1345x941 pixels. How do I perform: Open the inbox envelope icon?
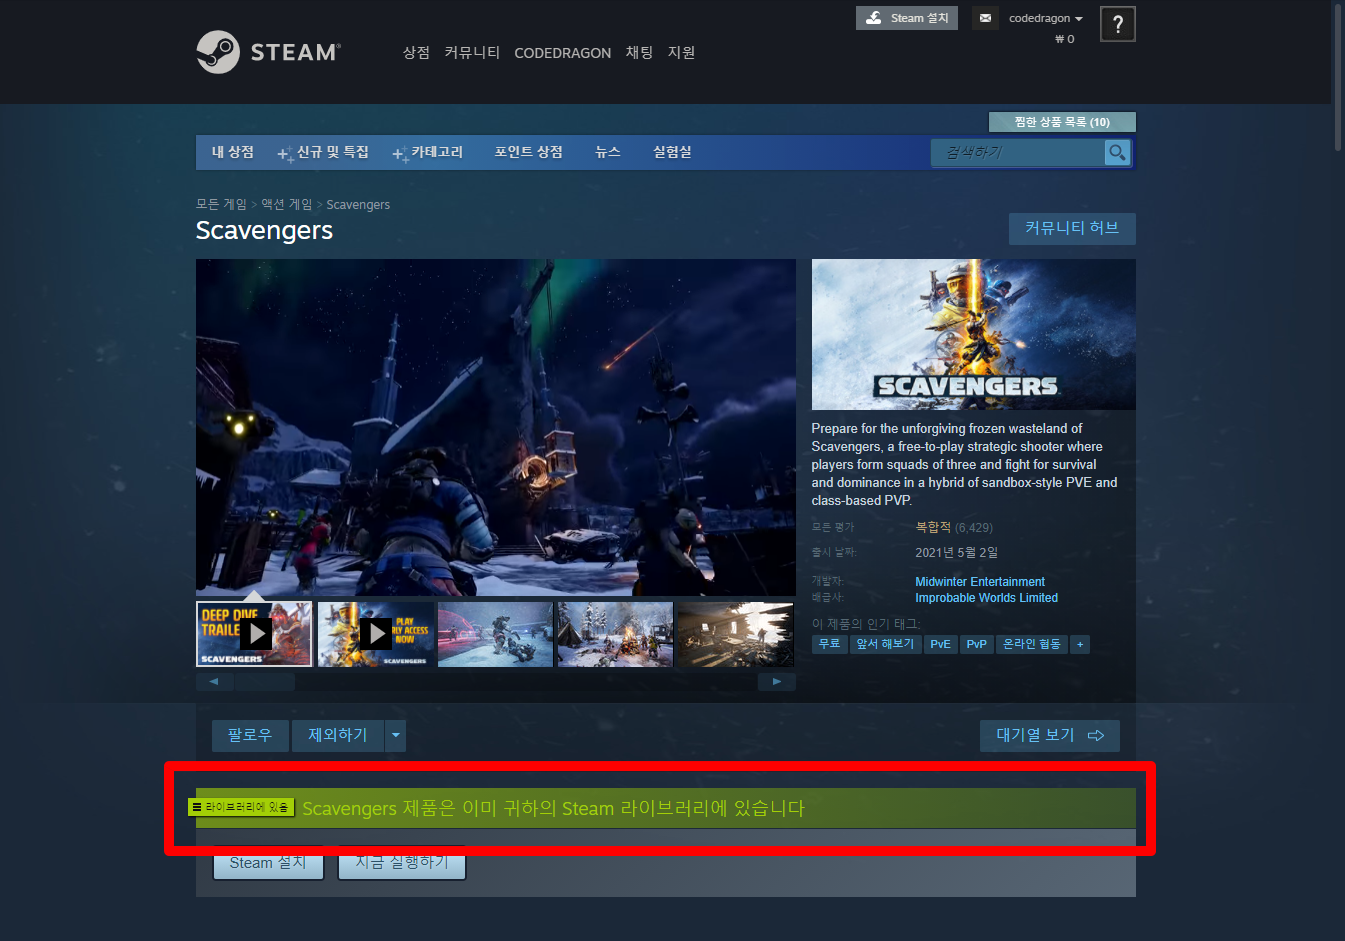click(985, 18)
